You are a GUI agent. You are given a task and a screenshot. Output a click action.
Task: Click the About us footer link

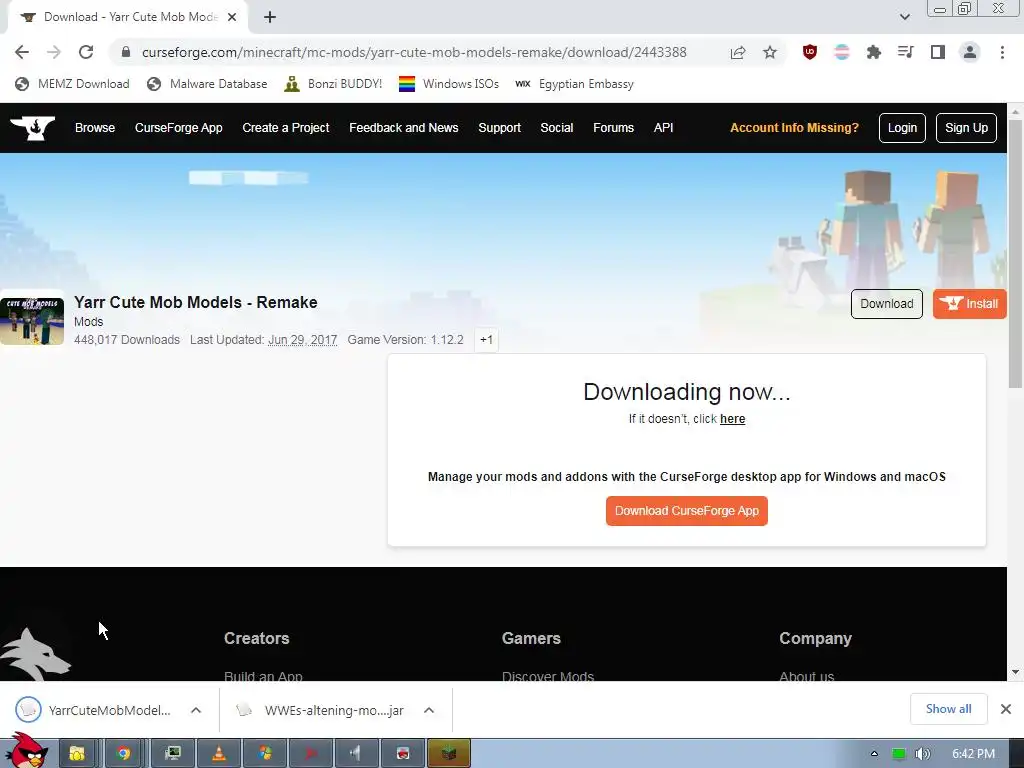coord(807,677)
